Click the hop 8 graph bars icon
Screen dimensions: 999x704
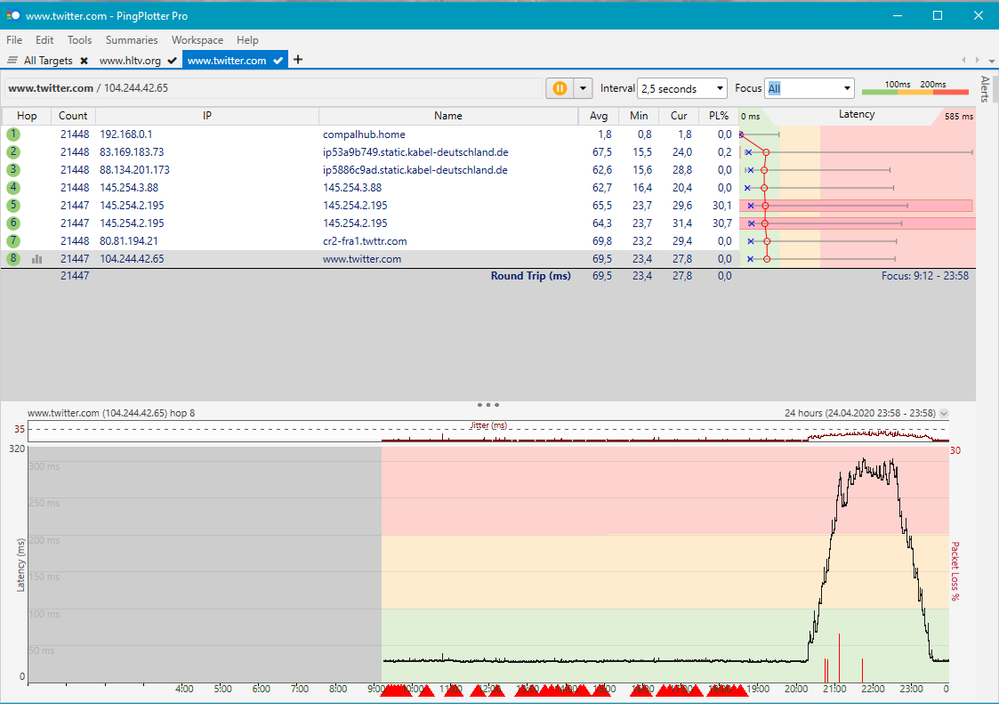click(x=37, y=259)
